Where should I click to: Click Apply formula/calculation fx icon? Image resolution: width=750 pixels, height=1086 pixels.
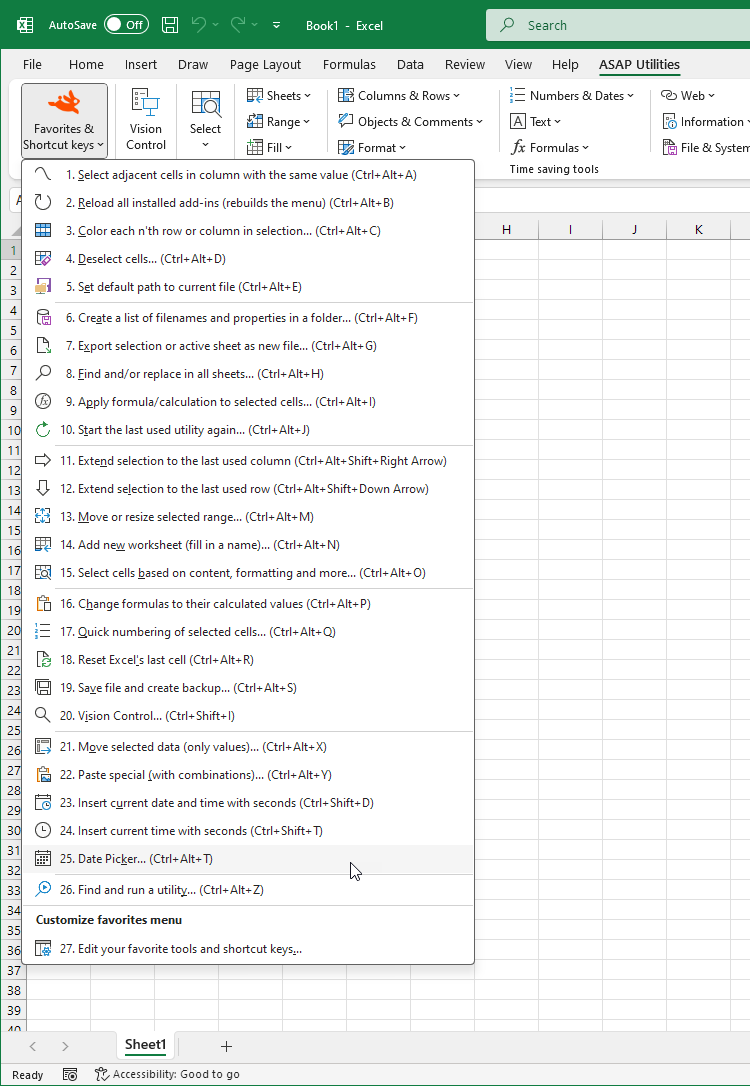[43, 402]
